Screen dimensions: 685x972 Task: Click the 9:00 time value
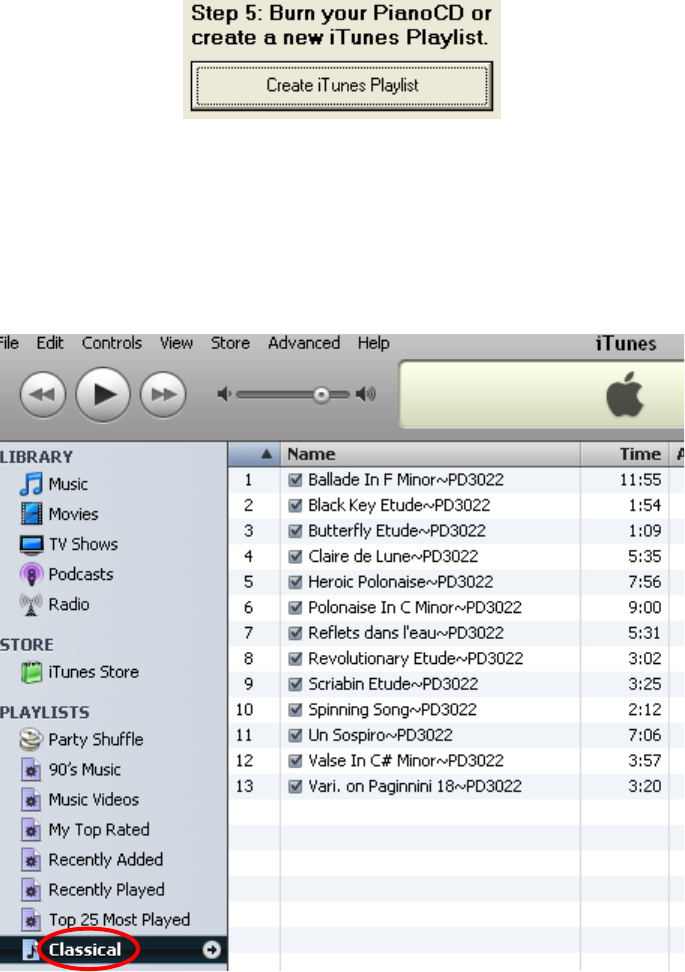click(645, 608)
